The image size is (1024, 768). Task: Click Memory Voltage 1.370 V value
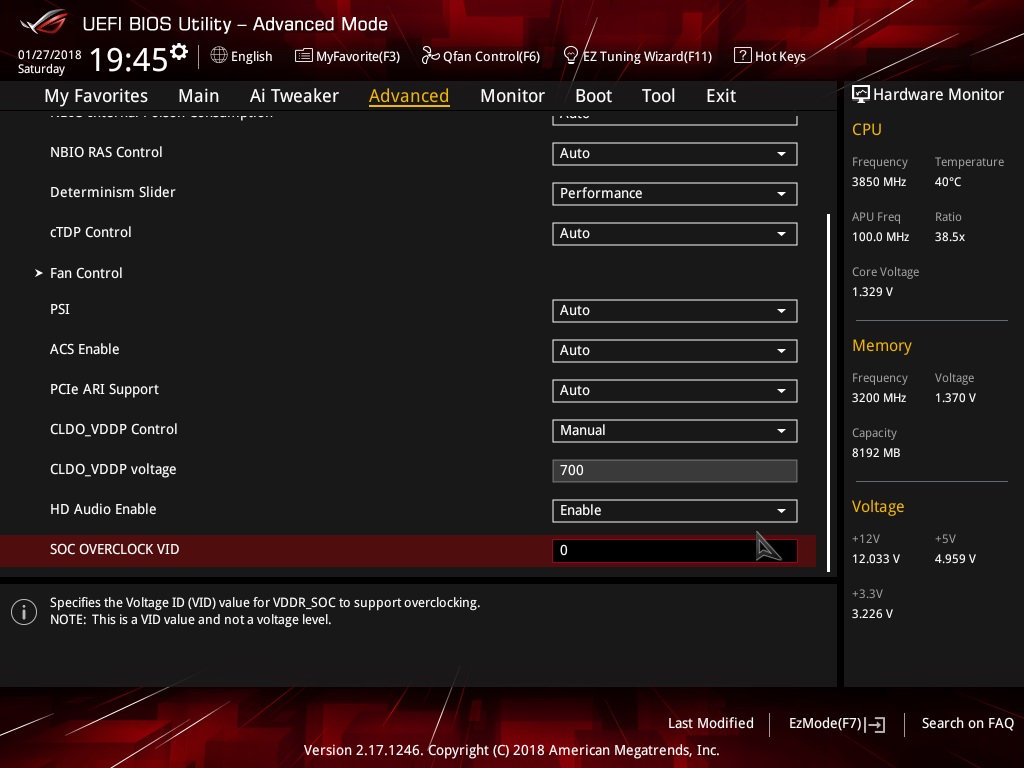tap(955, 398)
